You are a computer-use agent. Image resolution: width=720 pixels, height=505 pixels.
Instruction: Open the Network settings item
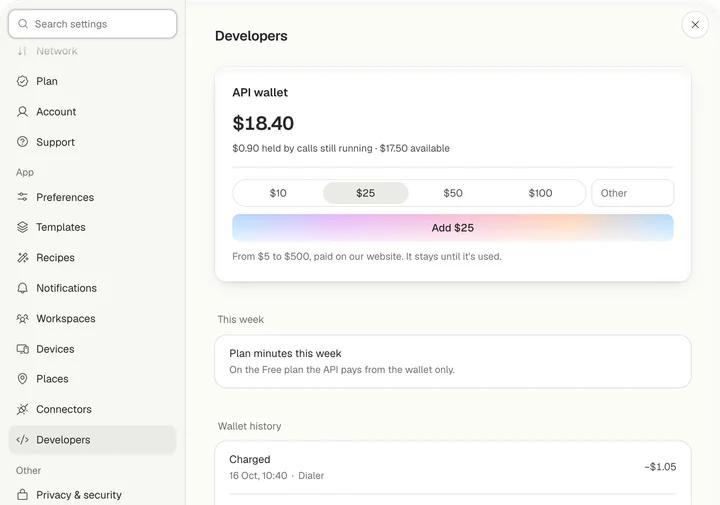(92, 51)
